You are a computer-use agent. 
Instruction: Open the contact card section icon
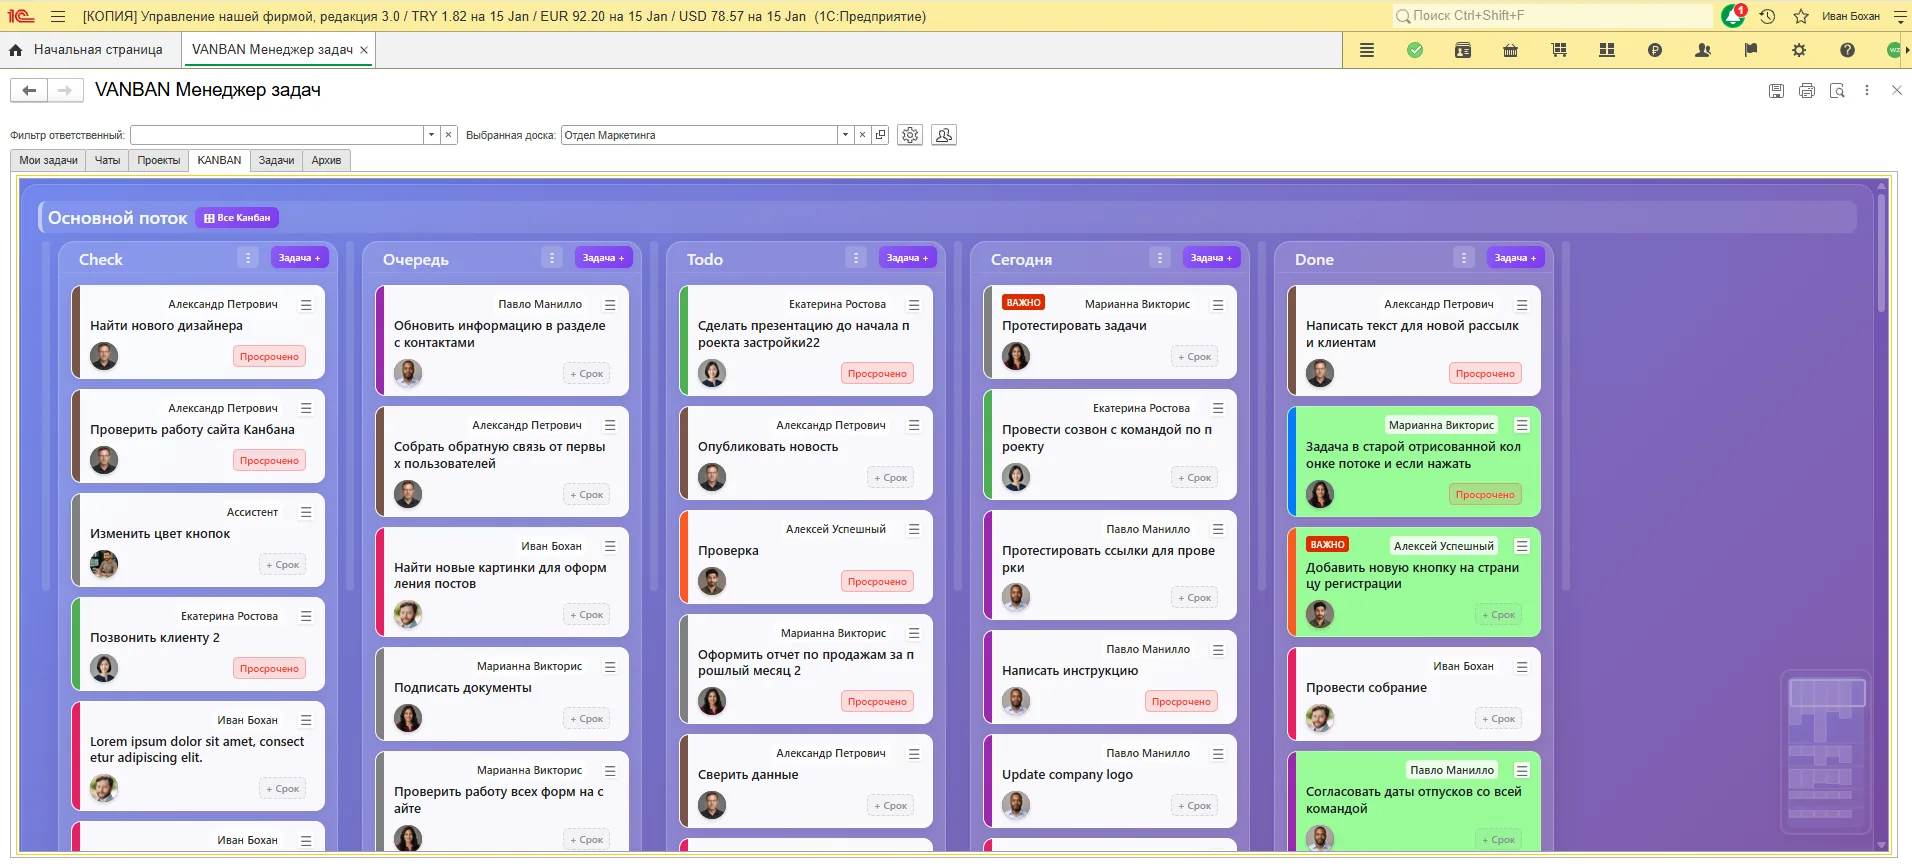tap(1463, 50)
